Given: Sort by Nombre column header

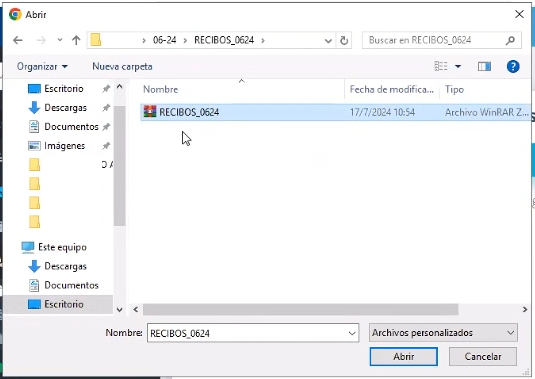Looking at the screenshot, I should pos(160,89).
